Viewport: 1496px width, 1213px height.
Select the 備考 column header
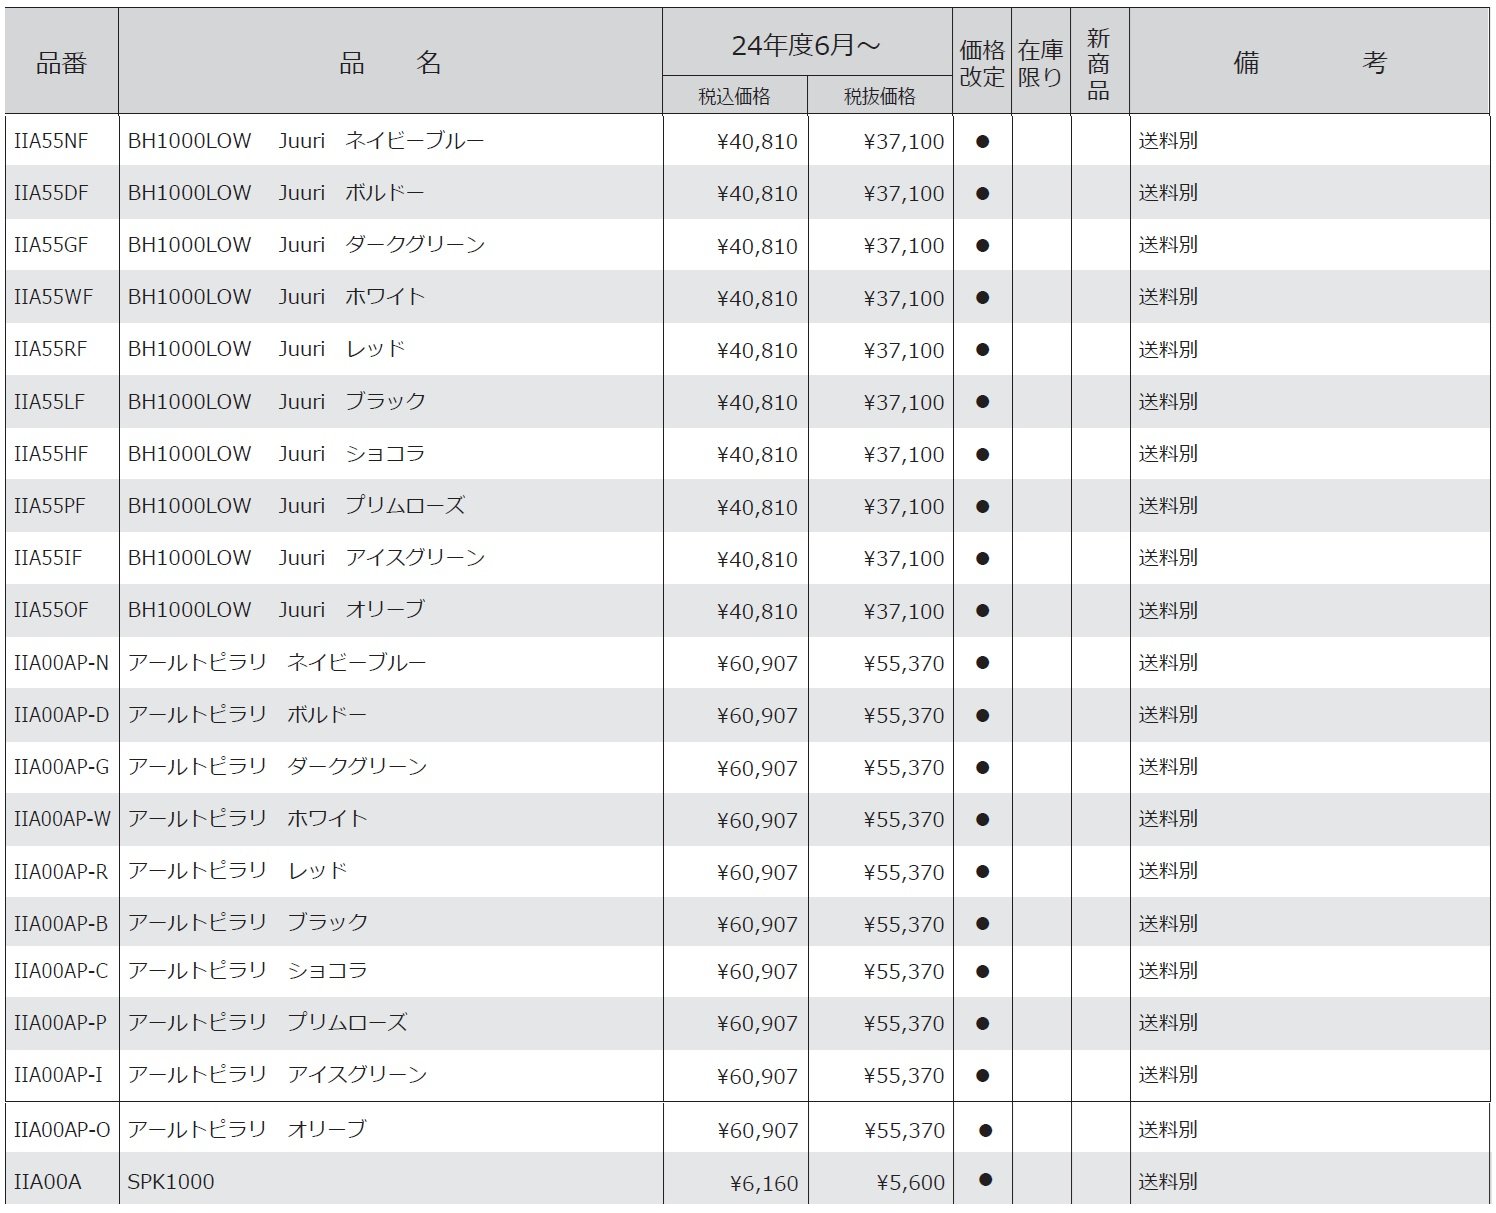coord(1309,63)
